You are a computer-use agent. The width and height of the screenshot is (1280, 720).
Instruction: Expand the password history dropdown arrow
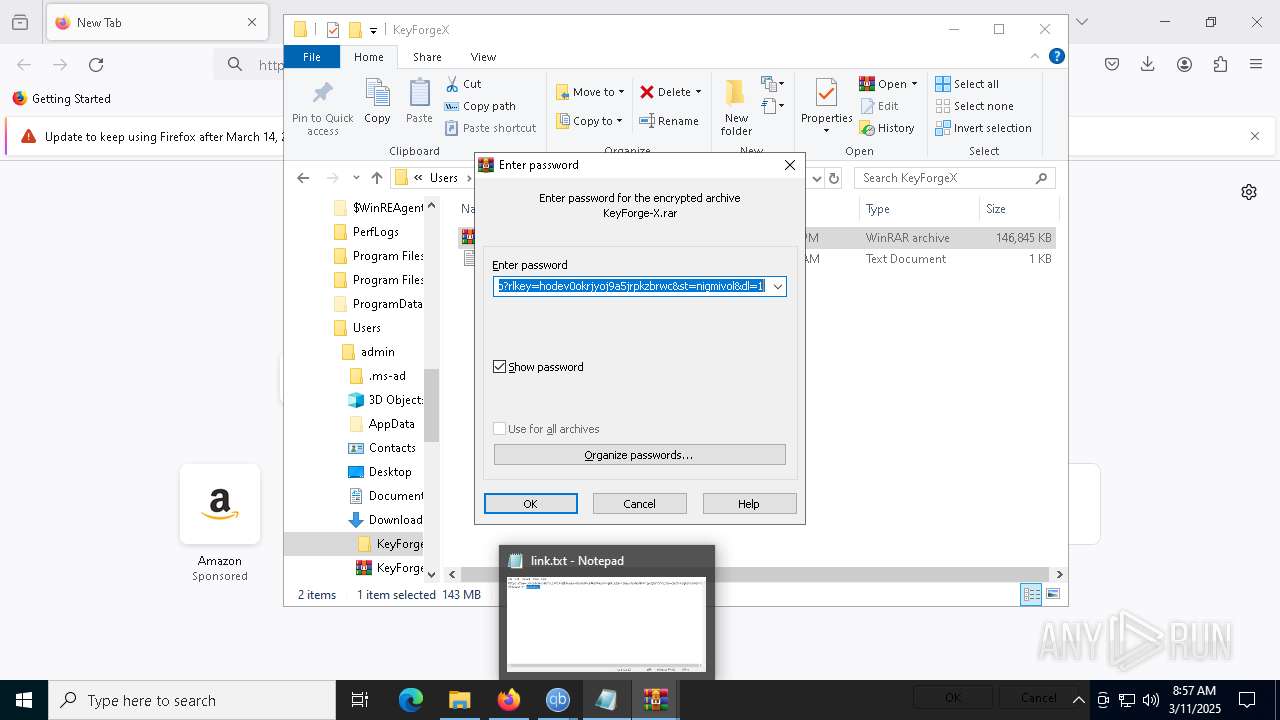[777, 287]
